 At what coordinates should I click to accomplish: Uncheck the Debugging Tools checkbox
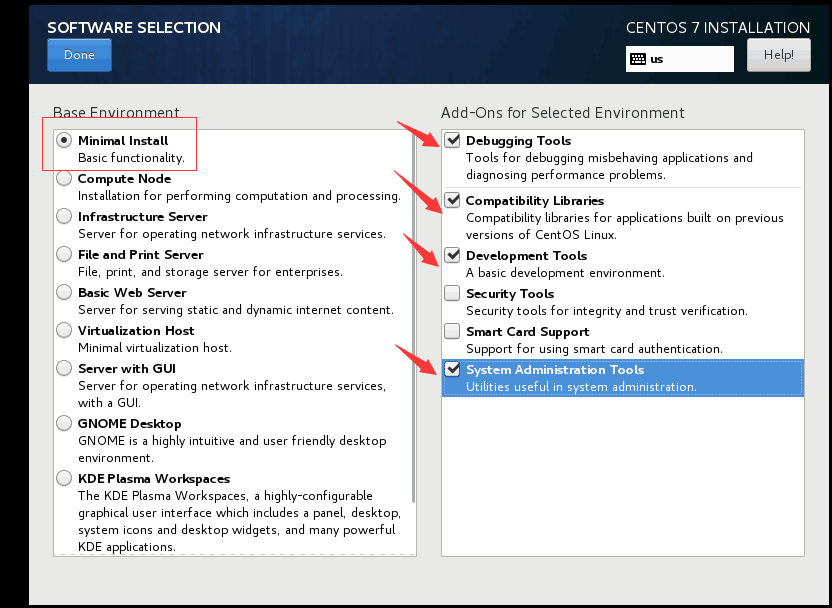click(x=452, y=140)
